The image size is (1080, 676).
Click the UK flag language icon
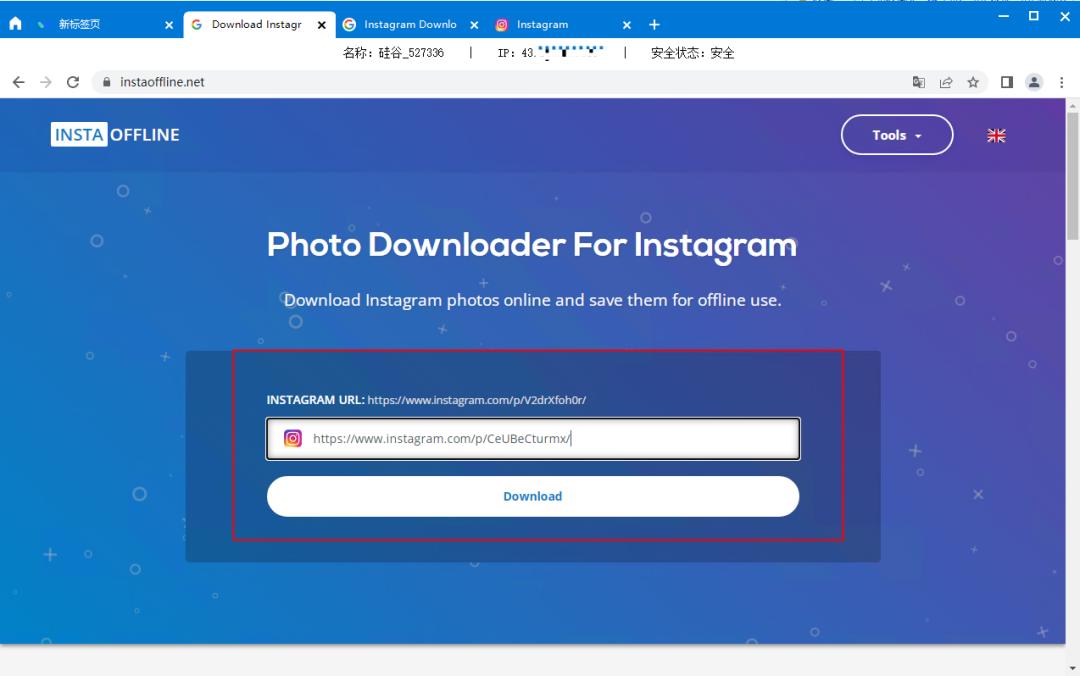[x=996, y=136]
